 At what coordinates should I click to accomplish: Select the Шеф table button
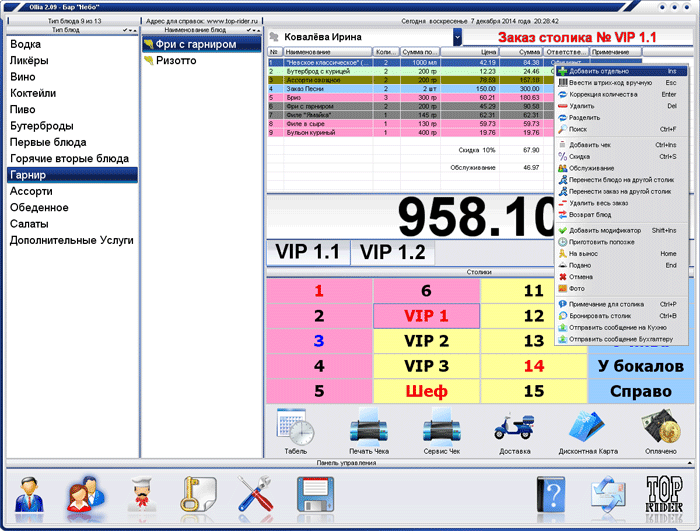point(426,391)
